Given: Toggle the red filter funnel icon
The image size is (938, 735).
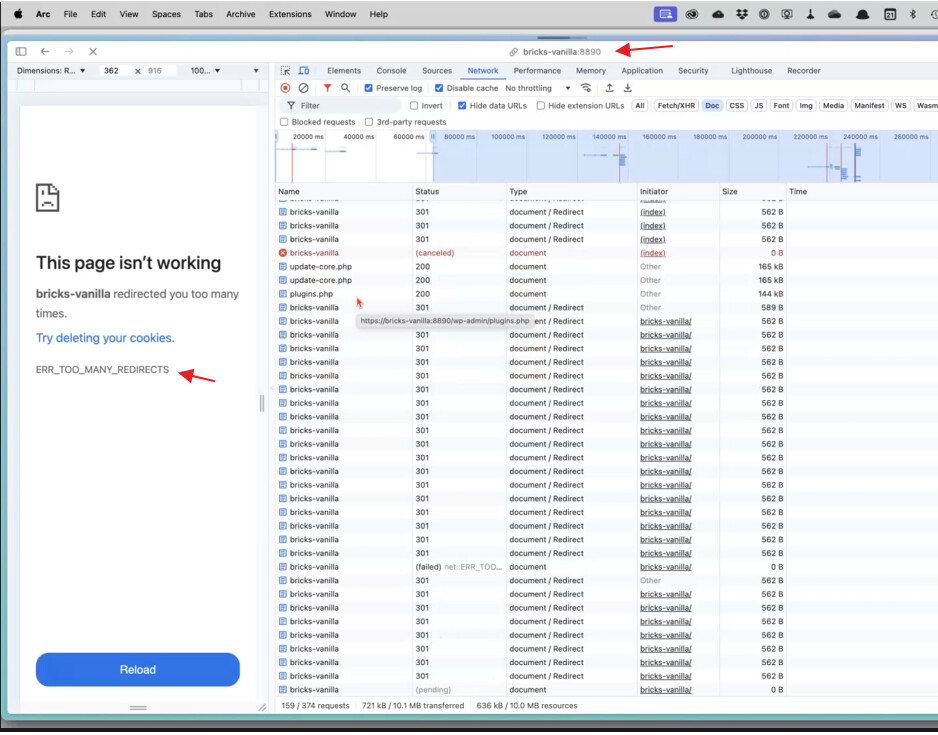Looking at the screenshot, I should coord(327,88).
